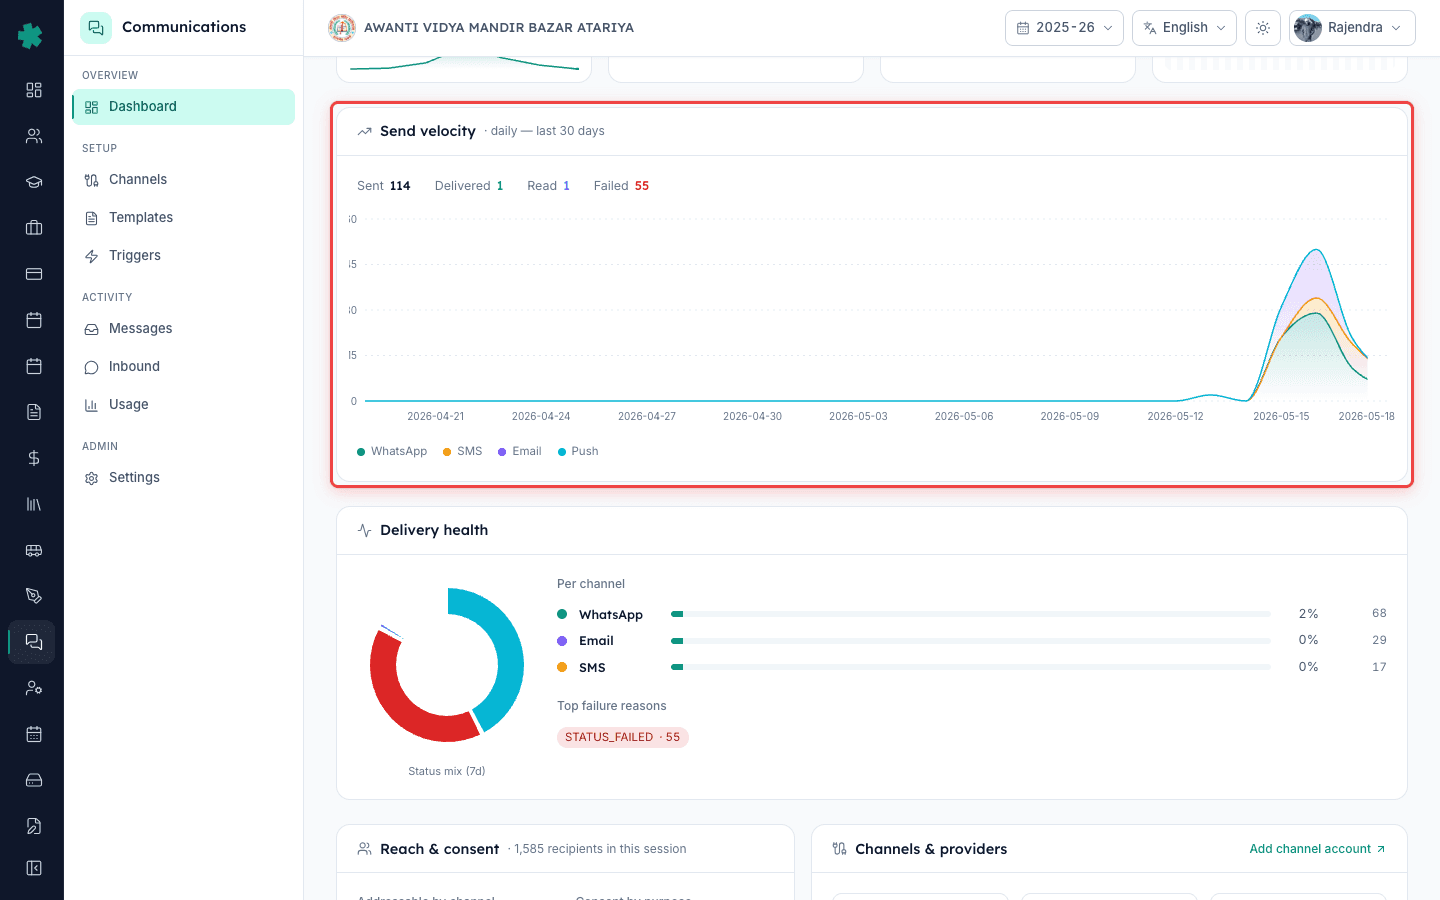The height and width of the screenshot is (900, 1440).
Task: Open the English language dropdown
Action: (1184, 28)
